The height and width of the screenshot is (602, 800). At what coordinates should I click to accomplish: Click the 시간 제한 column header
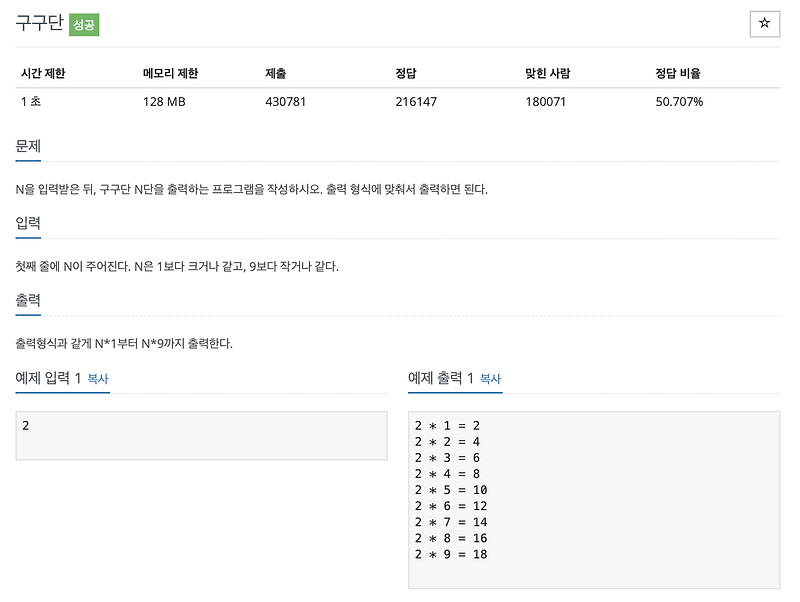click(x=46, y=72)
